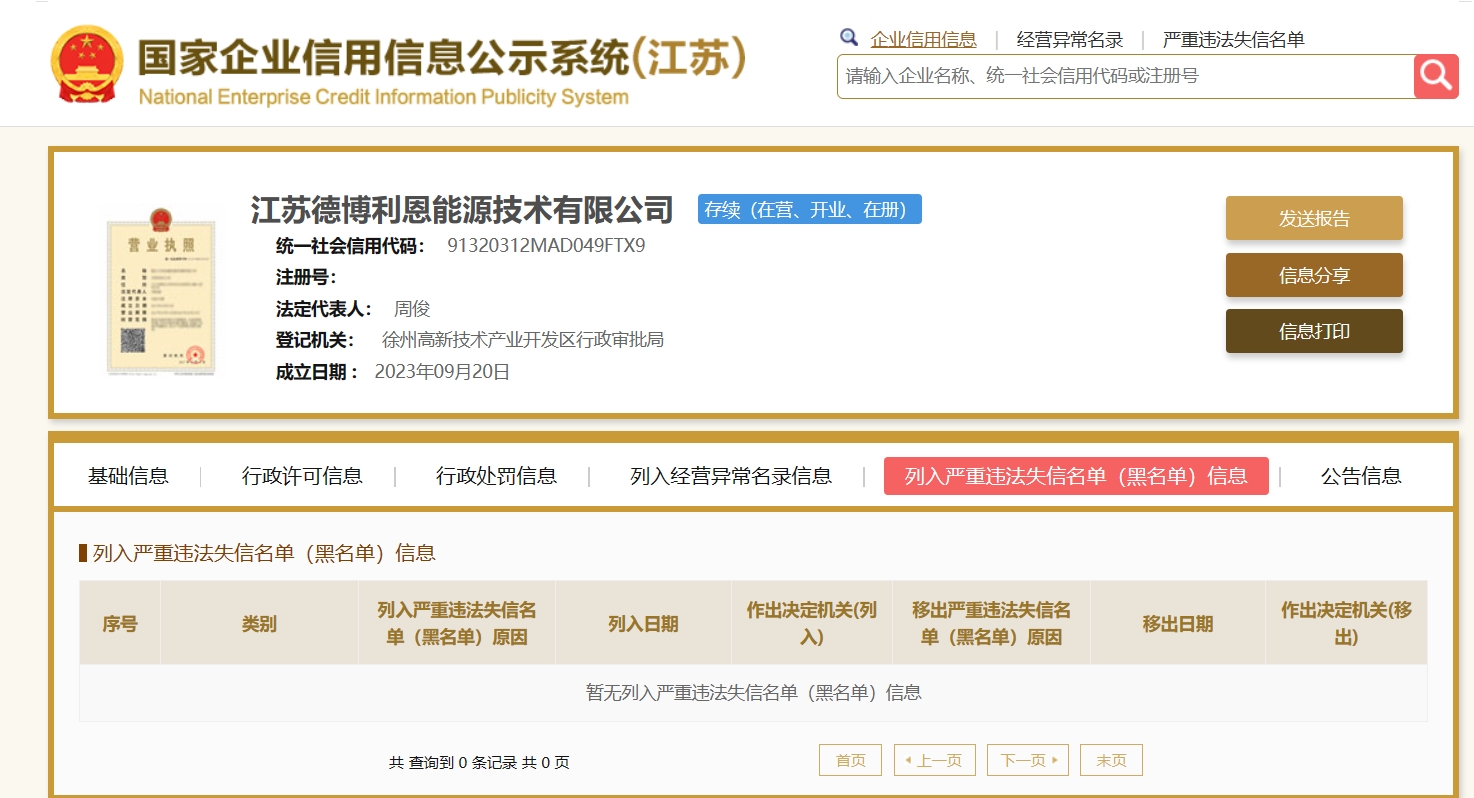Go to first page with 首页
This screenshot has width=1474, height=798.
(851, 760)
